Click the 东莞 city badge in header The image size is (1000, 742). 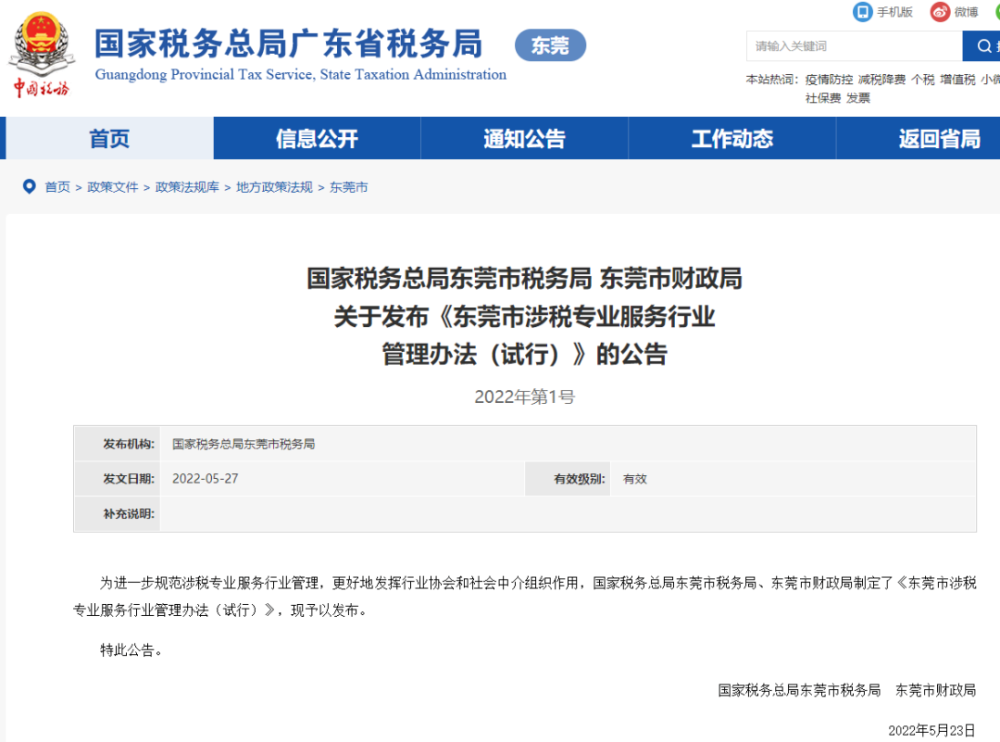550,46
